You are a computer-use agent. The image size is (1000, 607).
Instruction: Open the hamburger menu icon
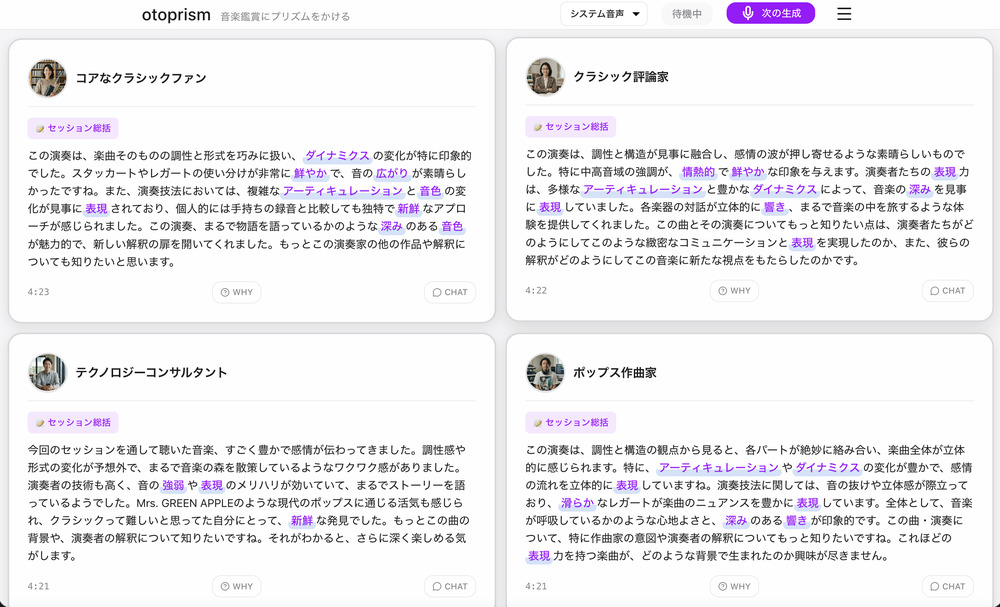pyautogui.click(x=844, y=13)
